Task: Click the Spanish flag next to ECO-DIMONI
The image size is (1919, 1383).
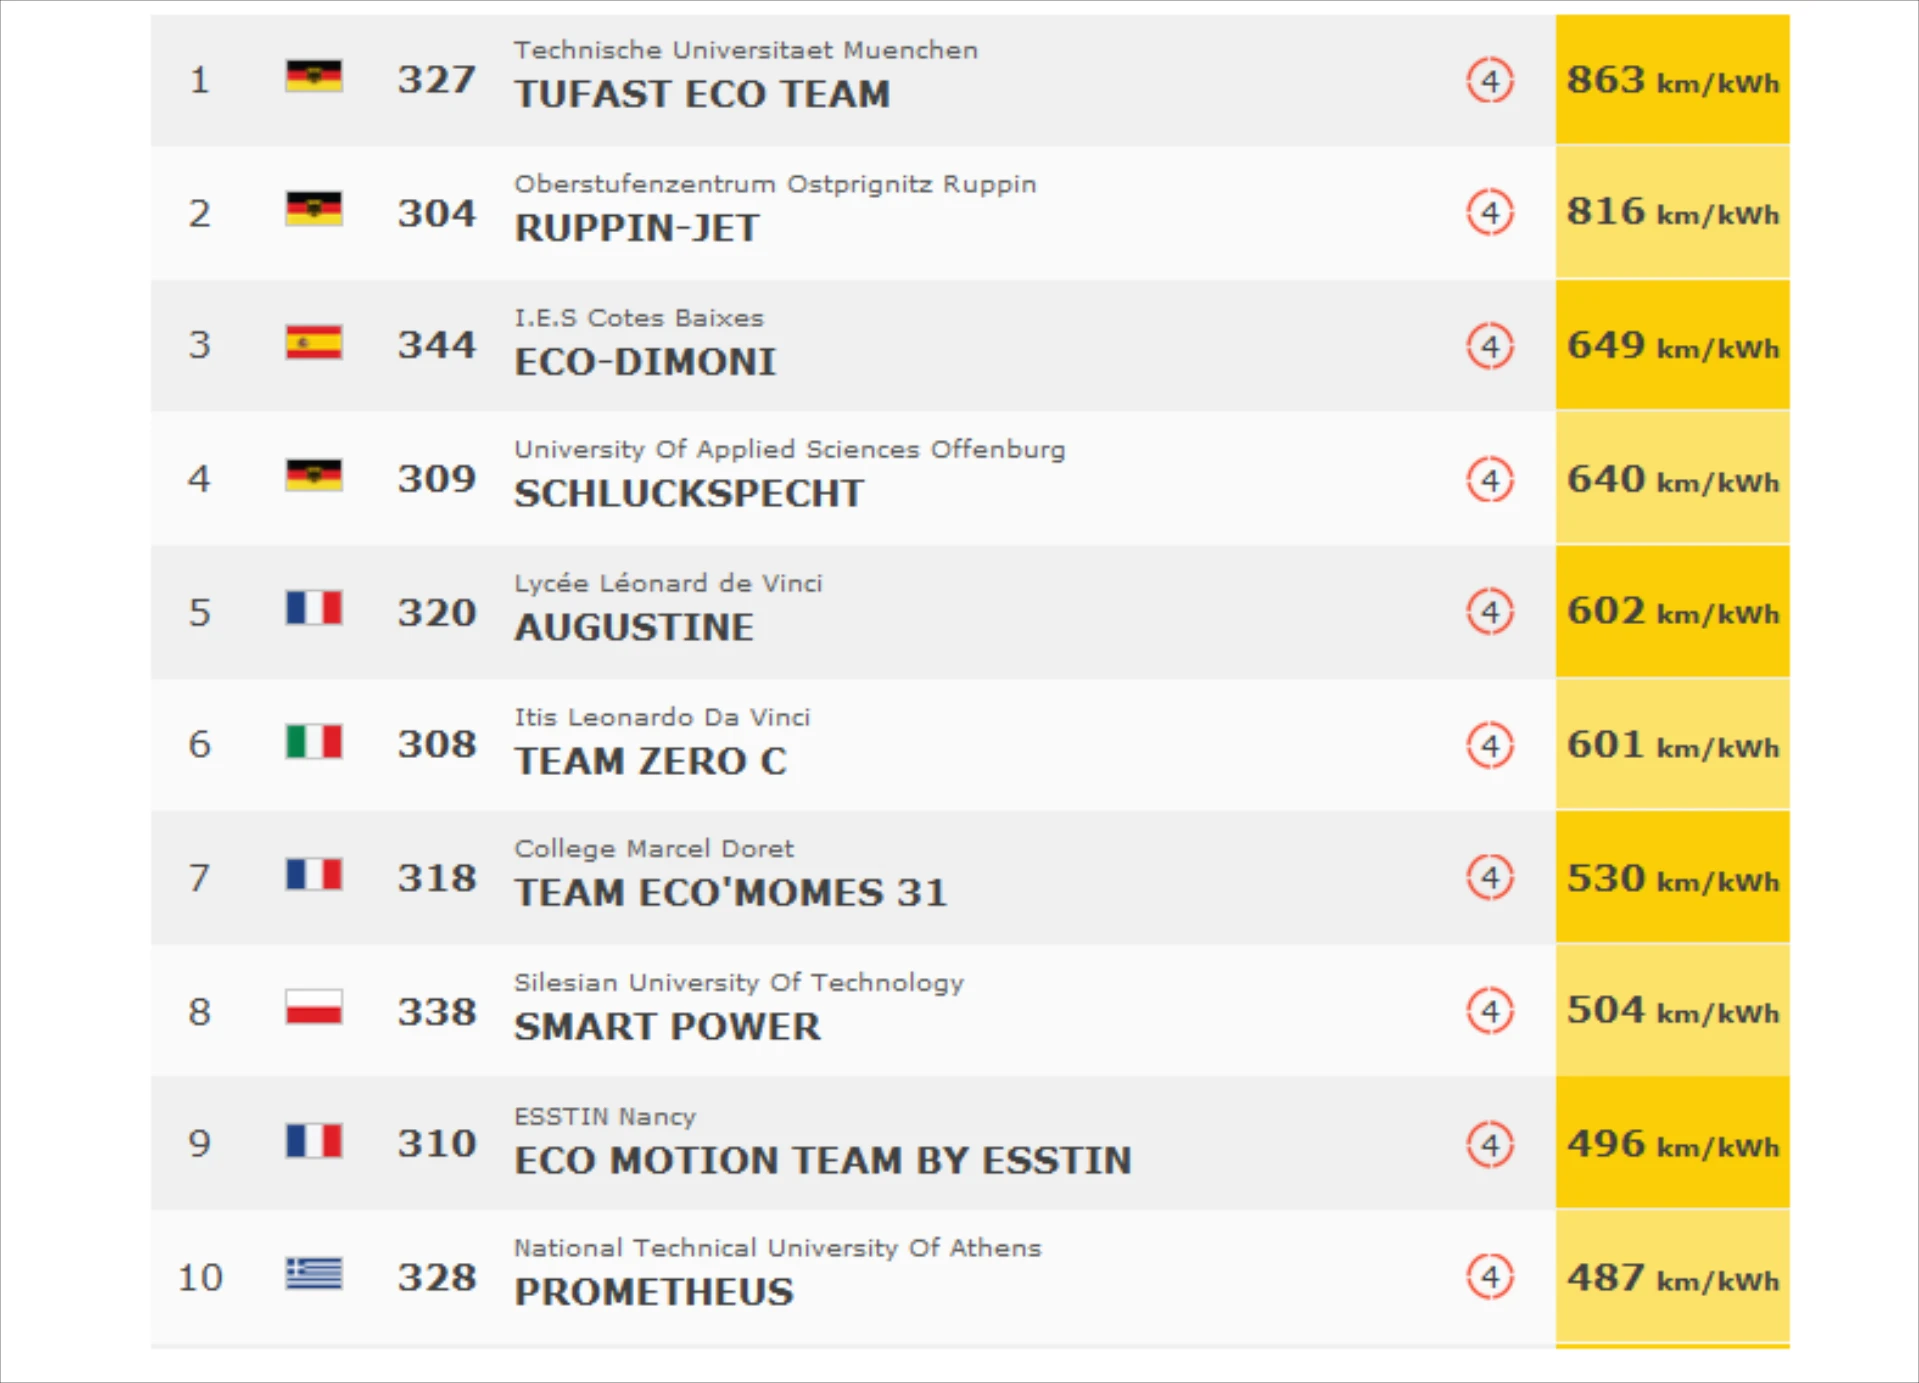Action: tap(314, 343)
